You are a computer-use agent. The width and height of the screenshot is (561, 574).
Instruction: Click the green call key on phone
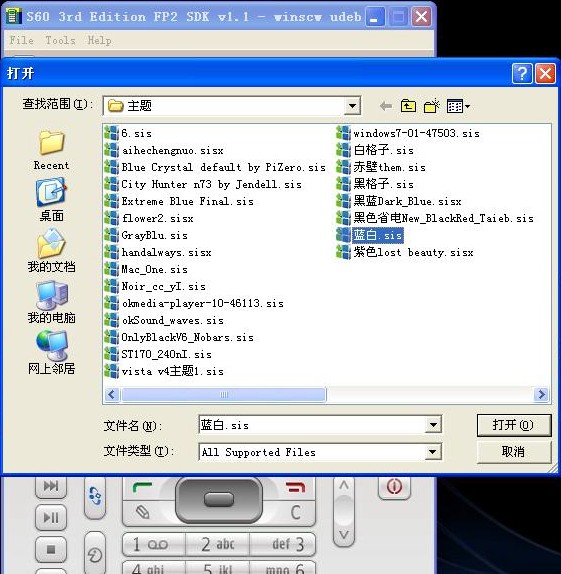pos(142,488)
